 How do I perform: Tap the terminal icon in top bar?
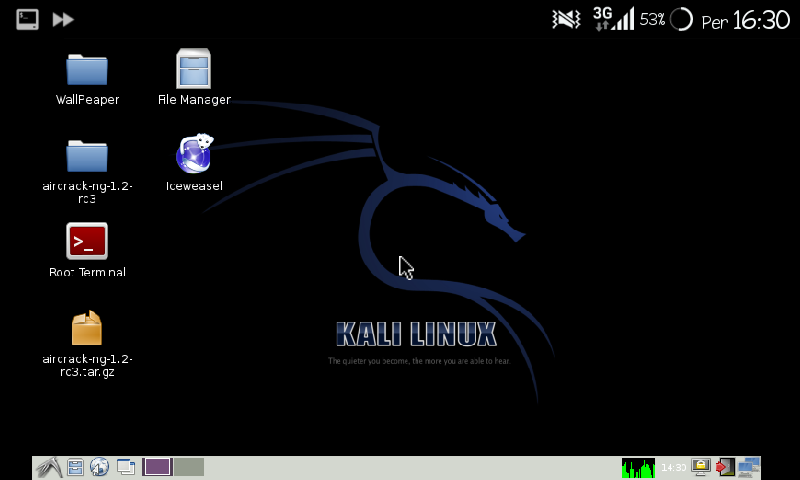point(27,19)
